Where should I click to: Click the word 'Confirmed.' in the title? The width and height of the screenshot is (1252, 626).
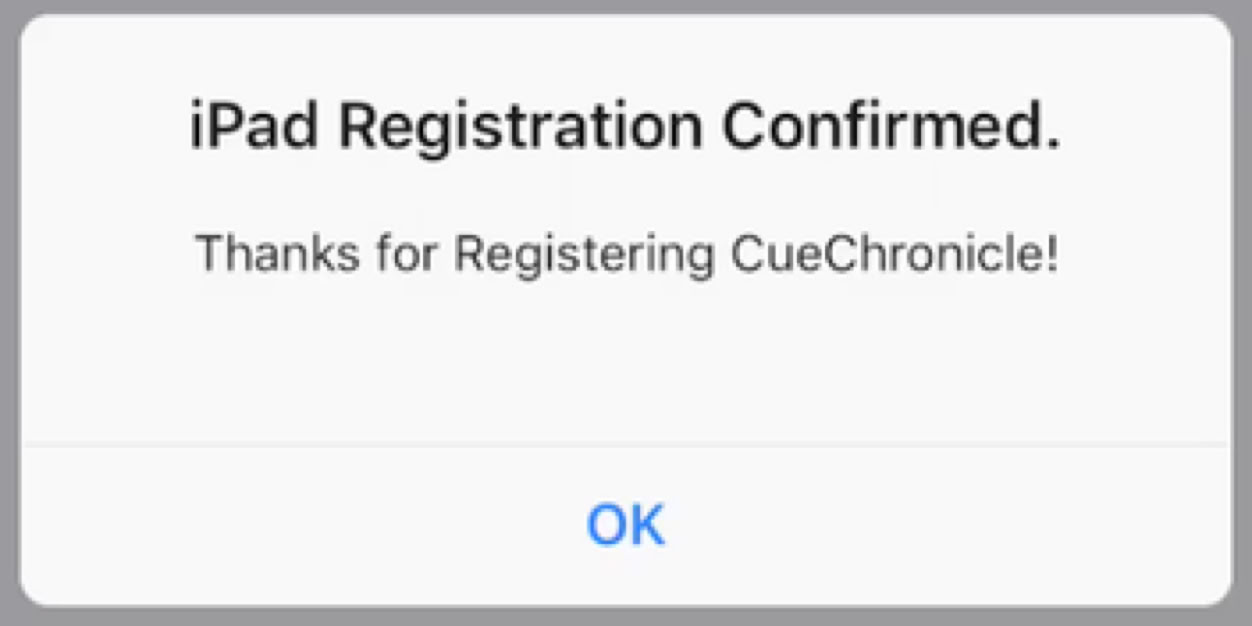890,128
